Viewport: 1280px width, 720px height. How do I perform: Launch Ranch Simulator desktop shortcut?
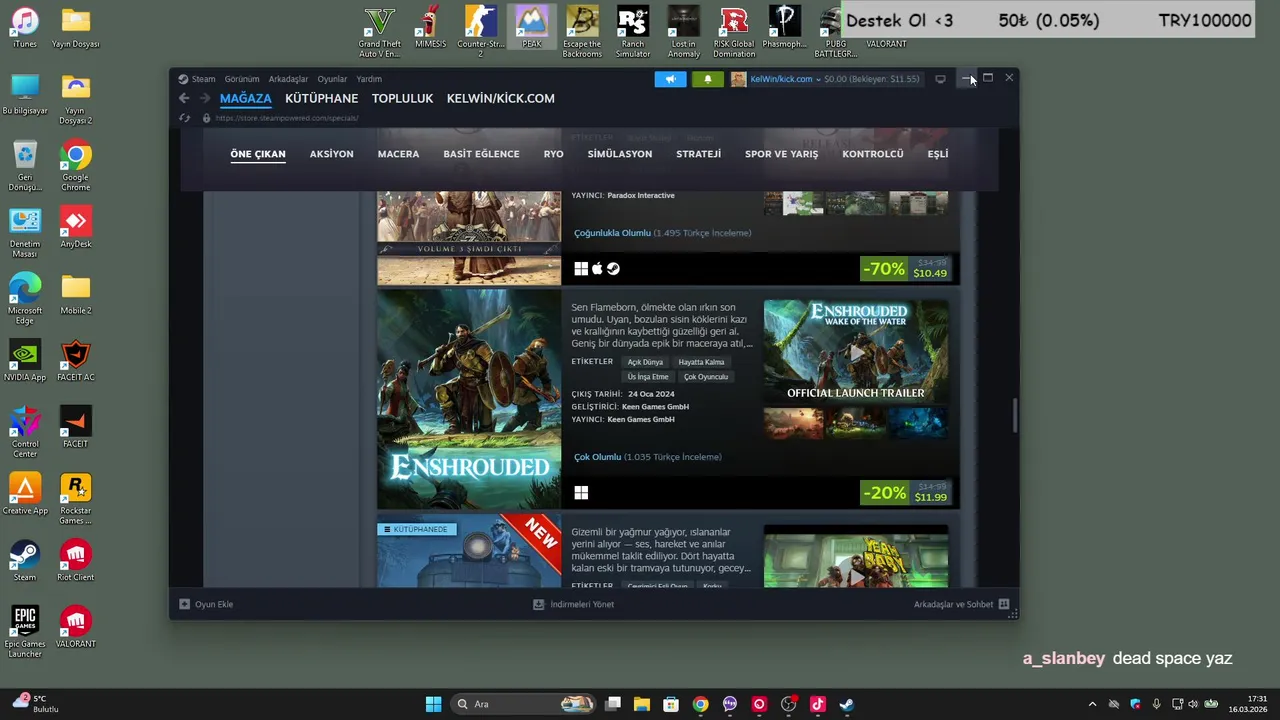(x=632, y=32)
